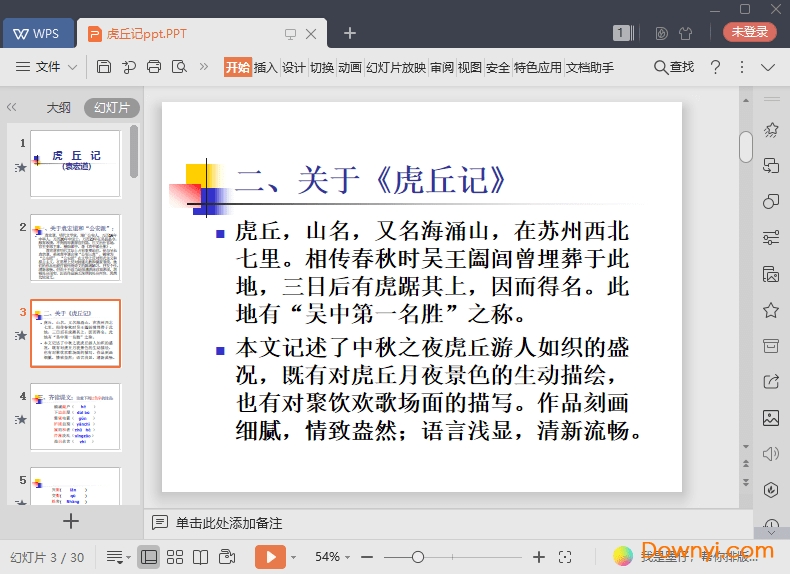Start the slideshow with the orange play button

click(x=270, y=556)
